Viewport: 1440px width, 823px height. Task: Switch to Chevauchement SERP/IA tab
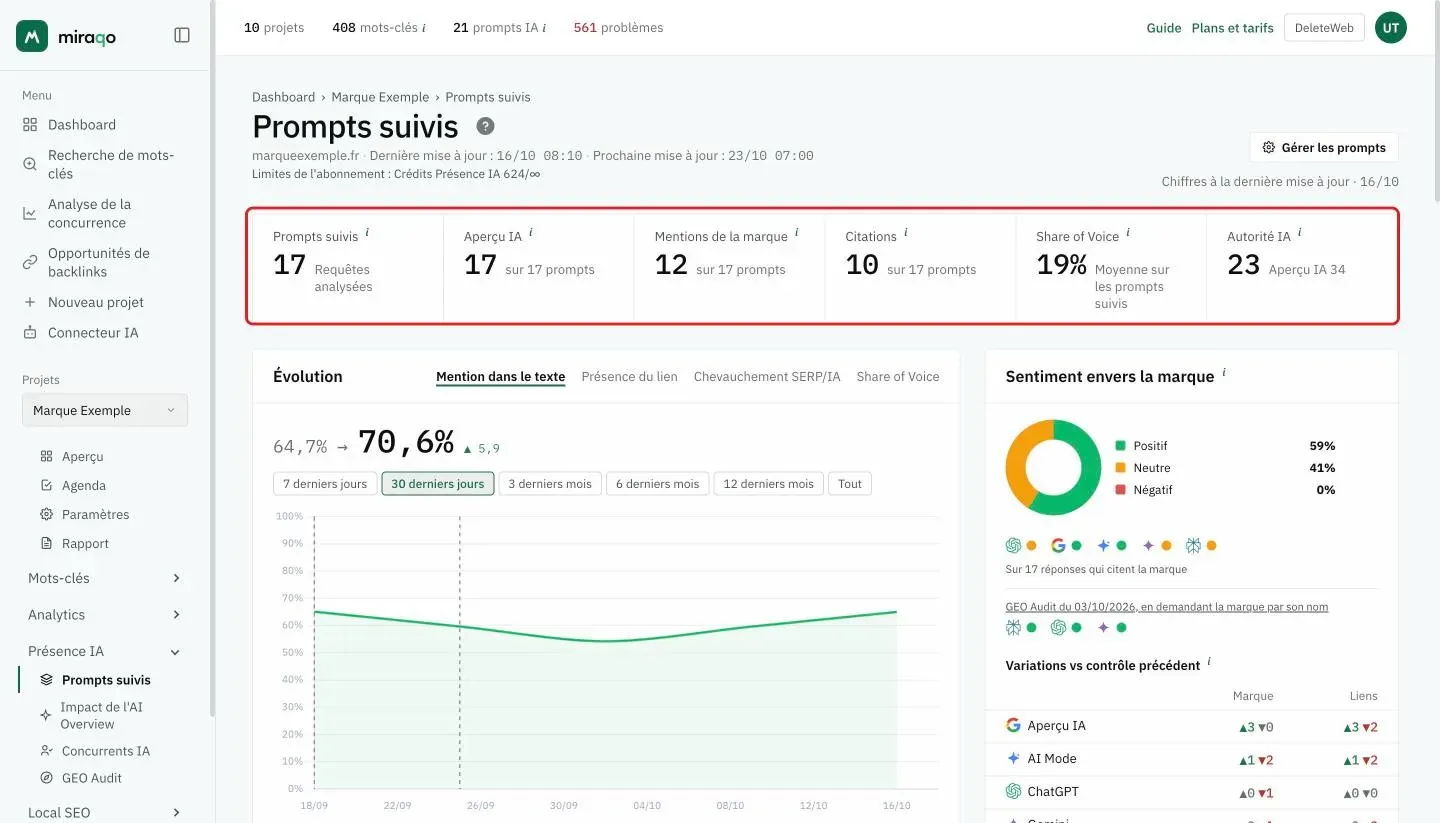(767, 377)
